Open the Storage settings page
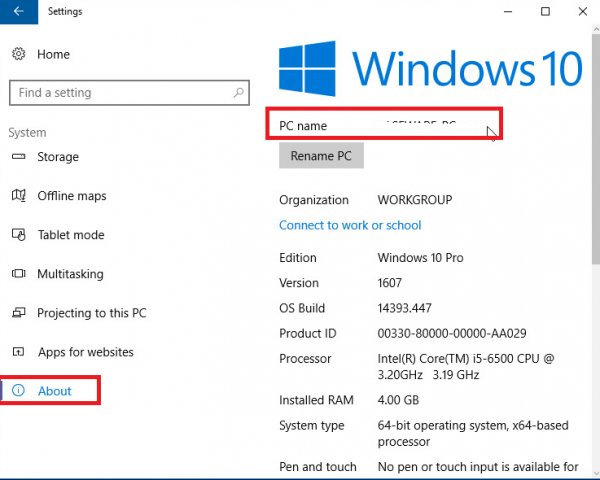Viewport: 600px width, 480px height. coord(58,157)
